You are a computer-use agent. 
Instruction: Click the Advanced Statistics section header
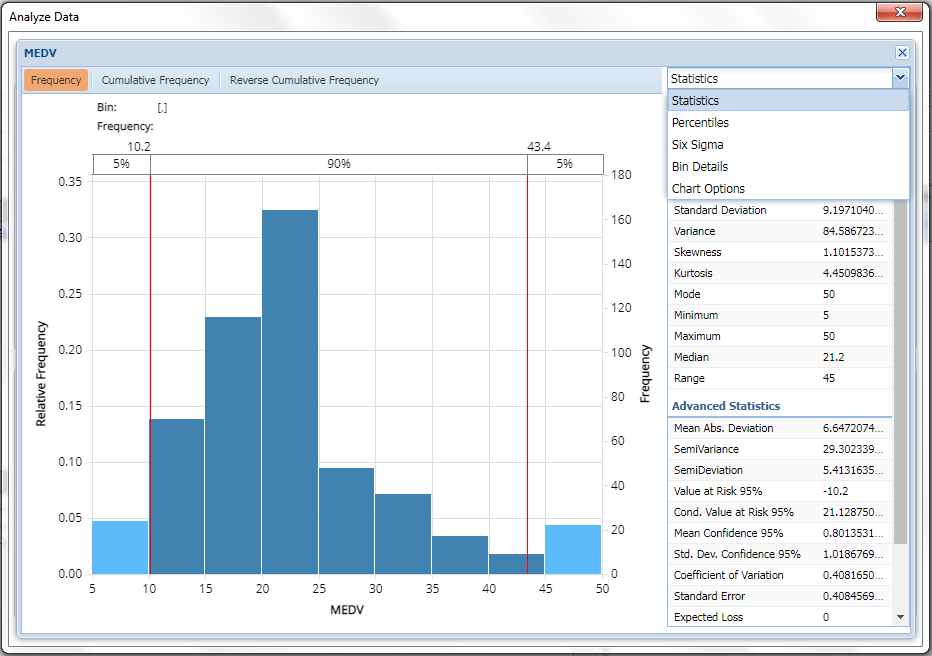point(725,406)
